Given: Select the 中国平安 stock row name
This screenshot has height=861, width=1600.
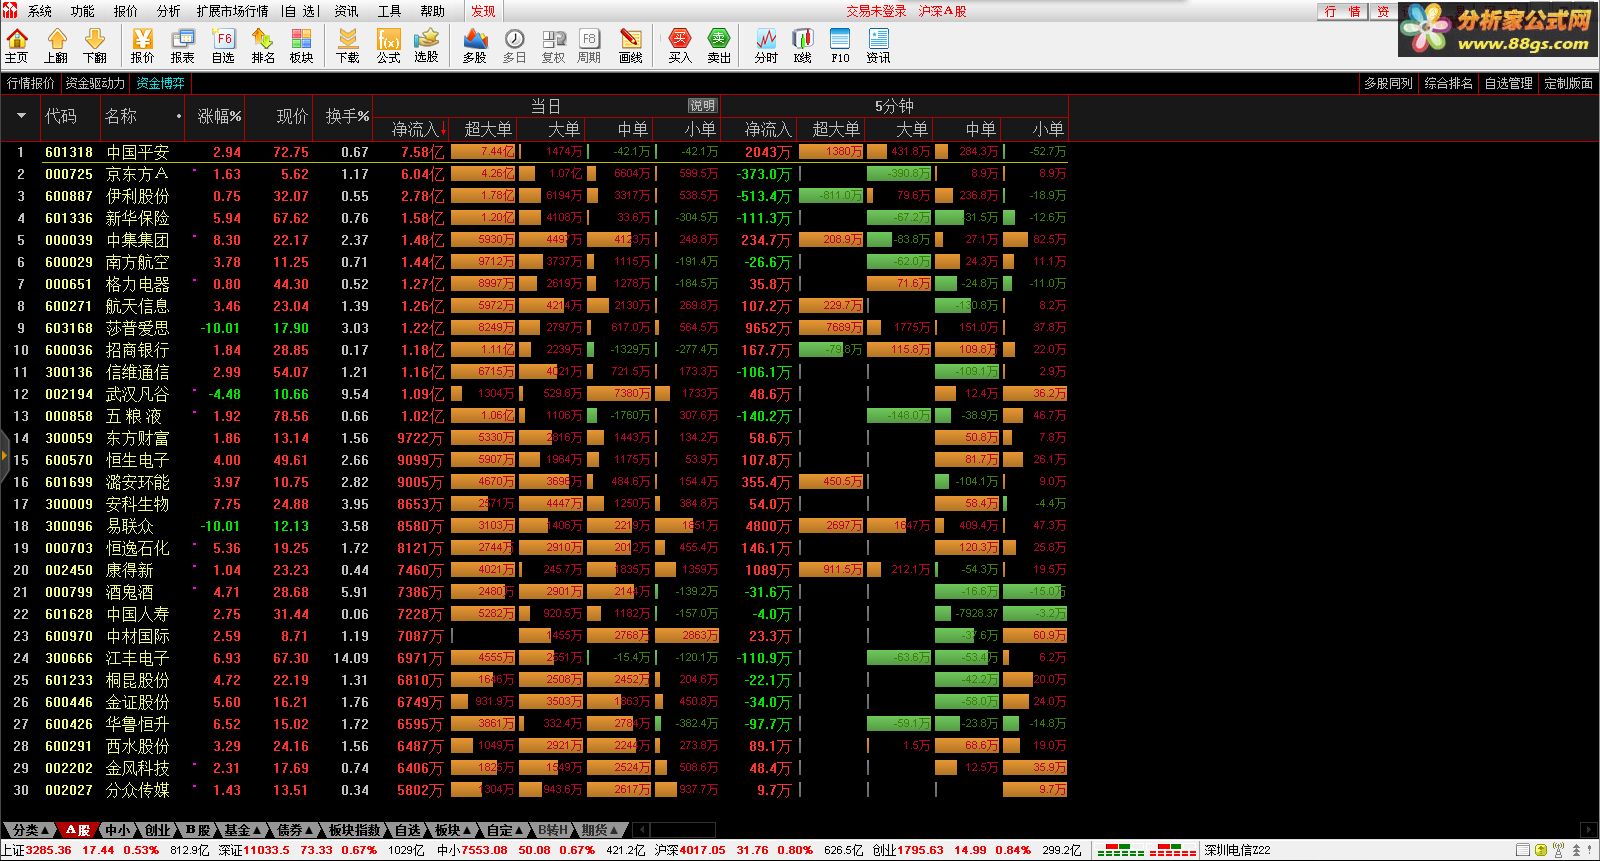Looking at the screenshot, I should [x=137, y=152].
